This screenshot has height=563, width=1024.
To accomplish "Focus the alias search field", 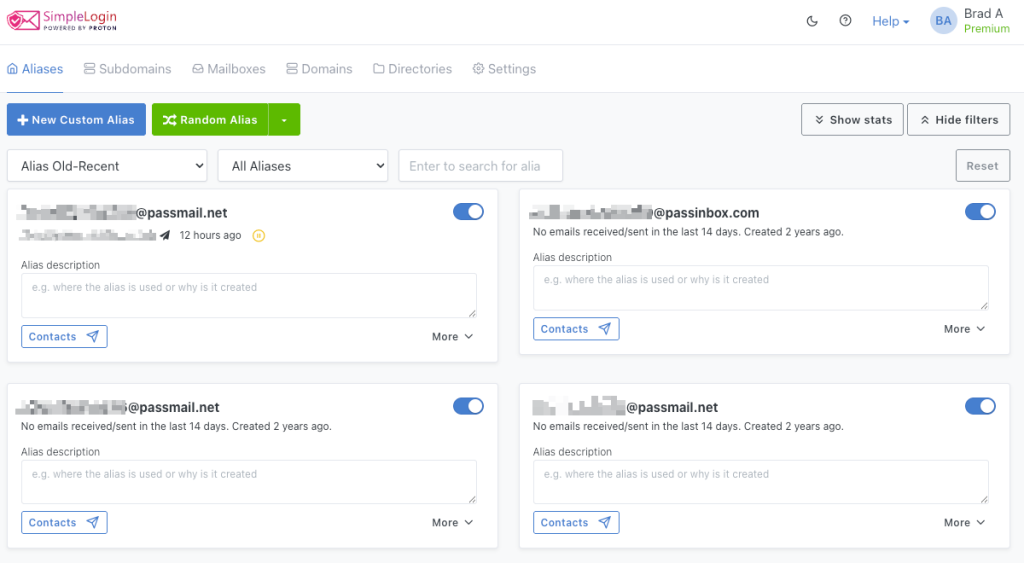I will pos(481,166).
